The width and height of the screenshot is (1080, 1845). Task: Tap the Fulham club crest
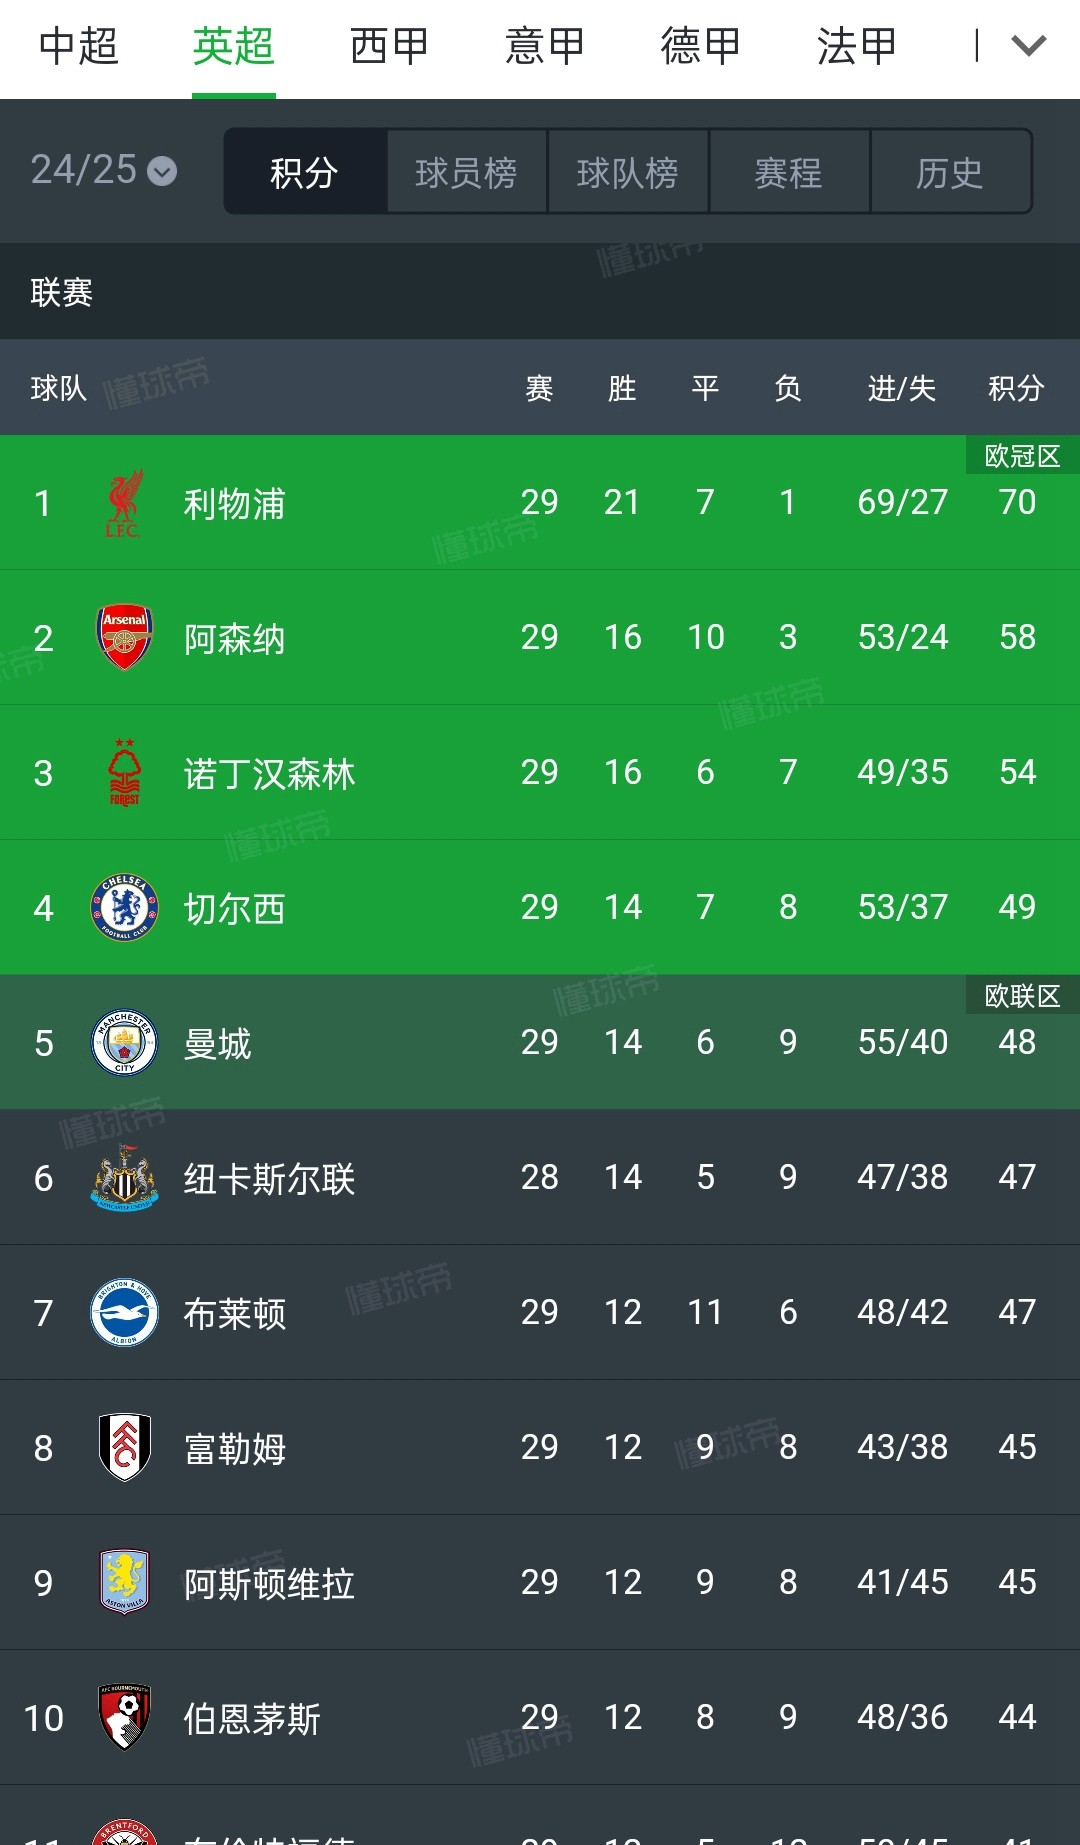tap(124, 1447)
